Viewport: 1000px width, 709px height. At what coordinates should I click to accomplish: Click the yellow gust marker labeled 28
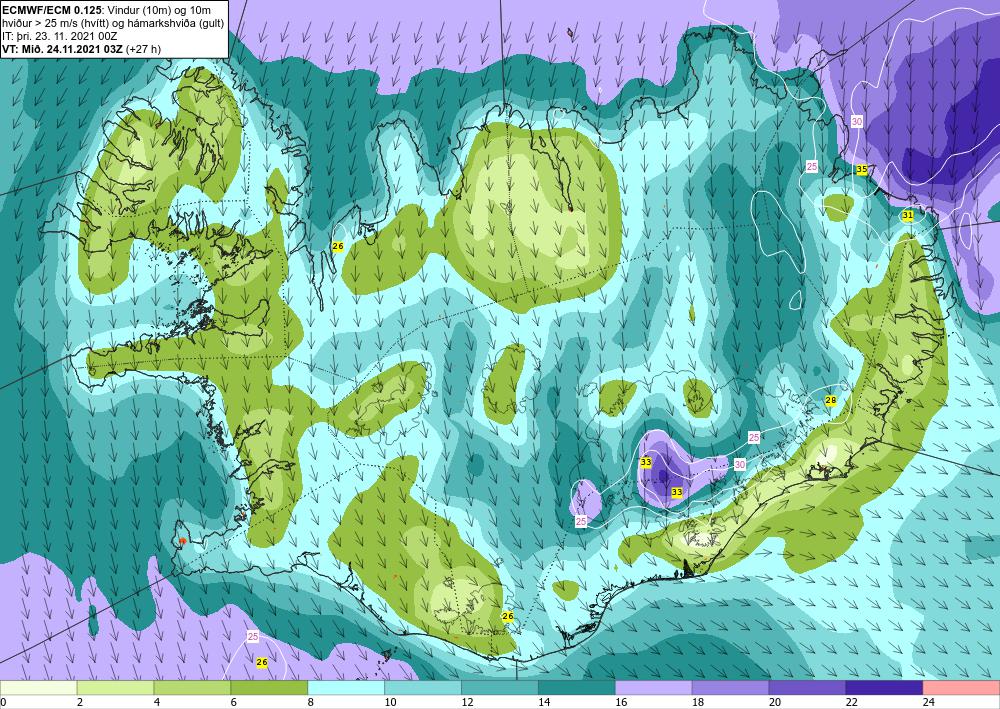(x=830, y=400)
